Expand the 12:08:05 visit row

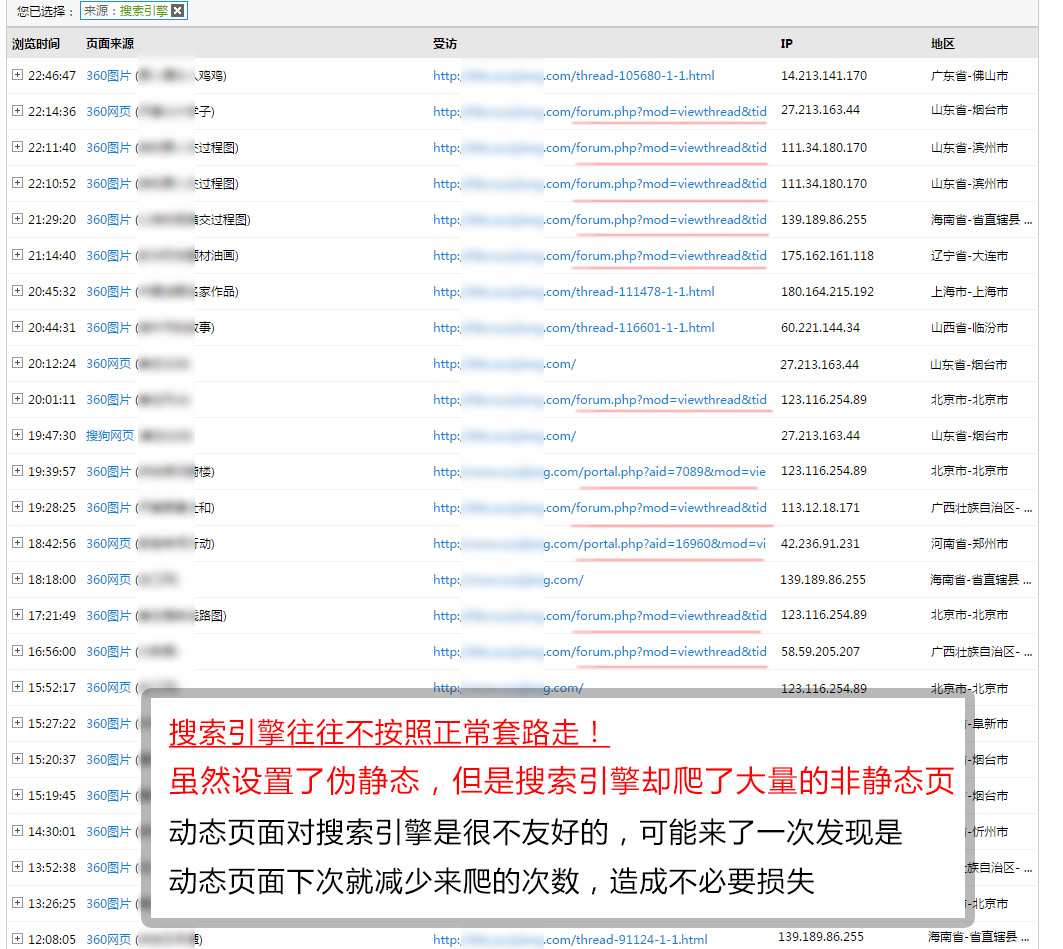click(x=18, y=938)
